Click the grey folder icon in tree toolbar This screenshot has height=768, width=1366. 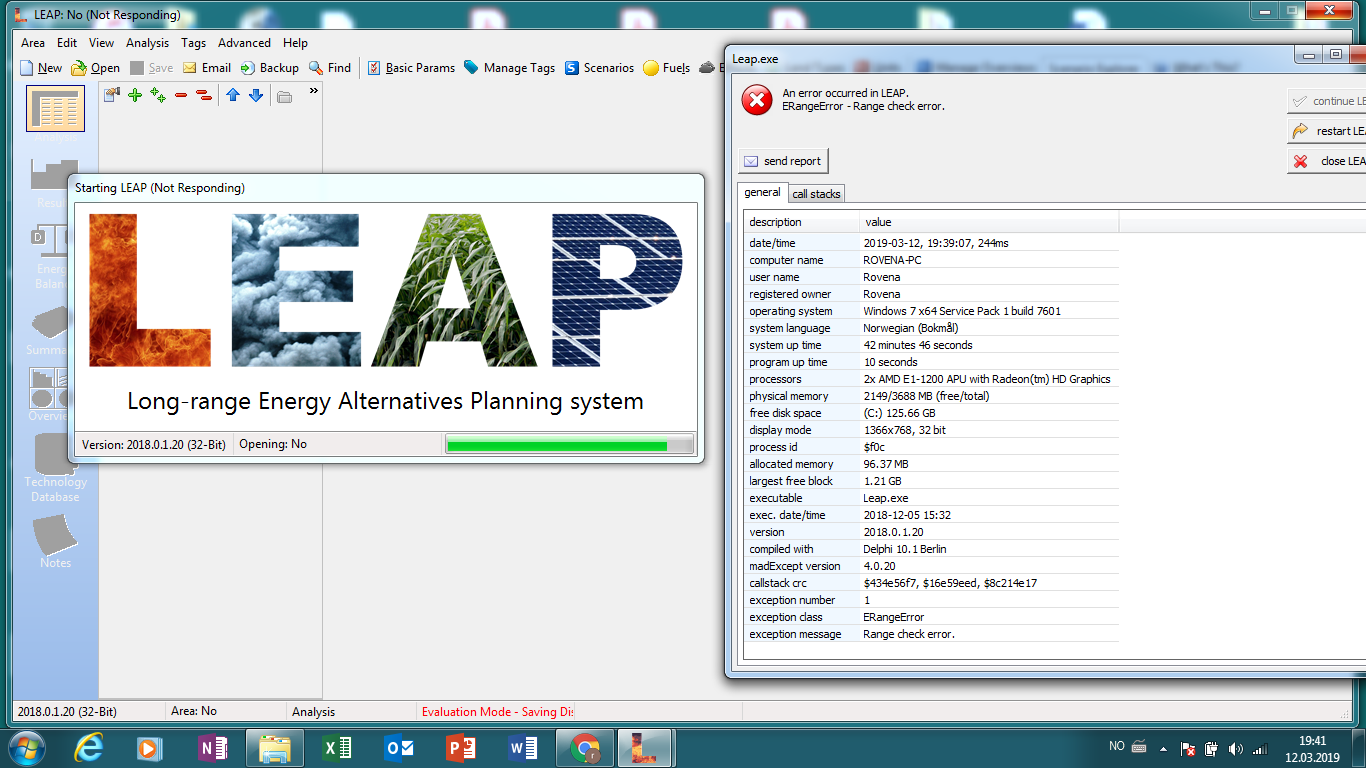point(285,96)
